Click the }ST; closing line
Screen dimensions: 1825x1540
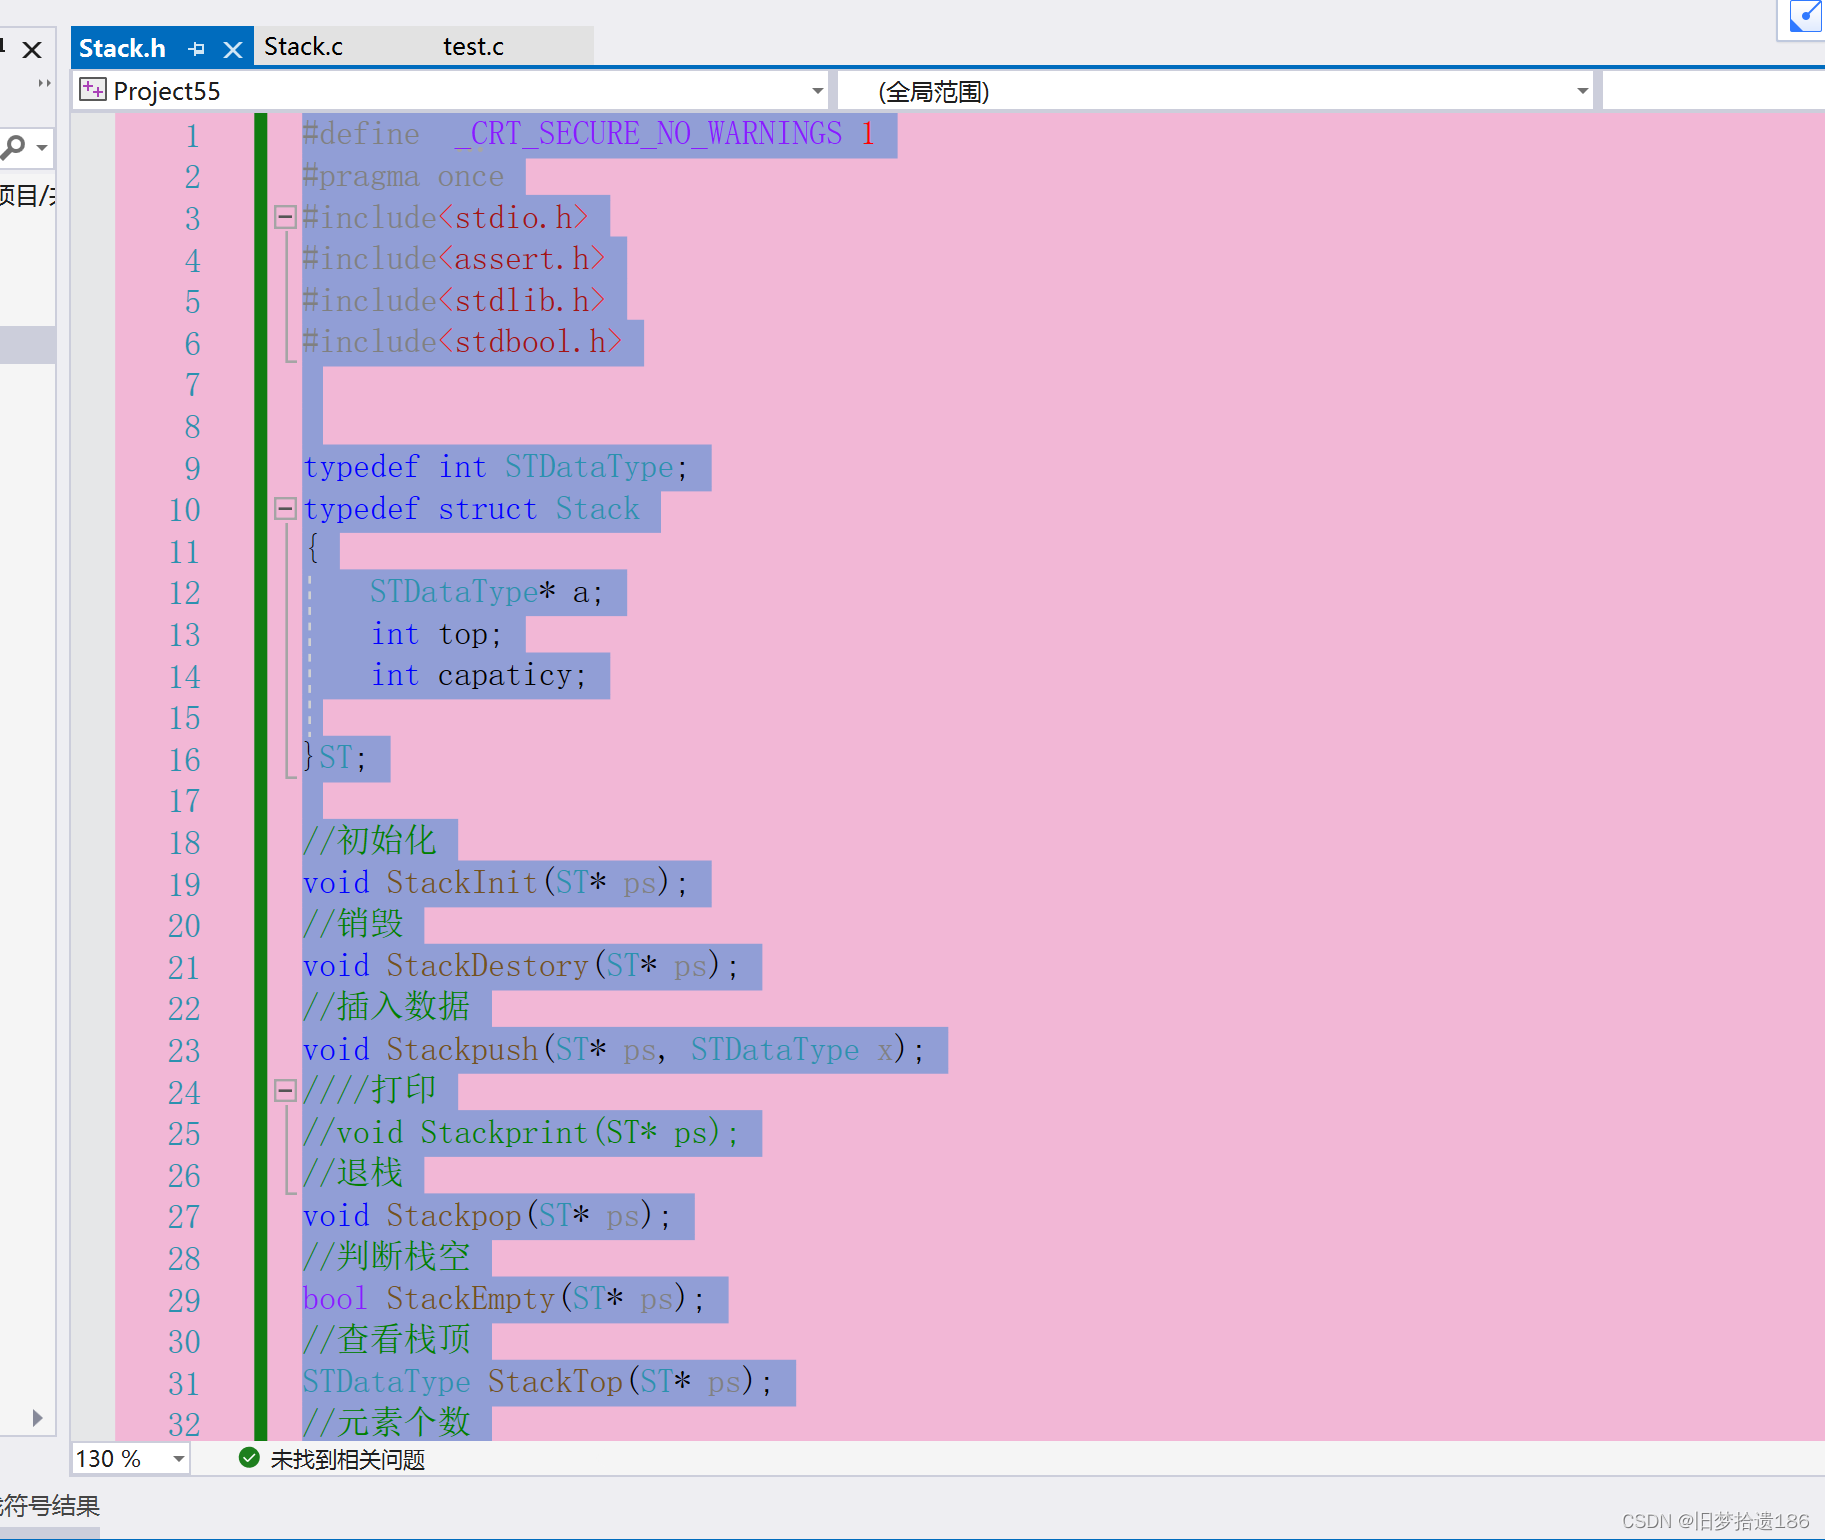pos(335,758)
